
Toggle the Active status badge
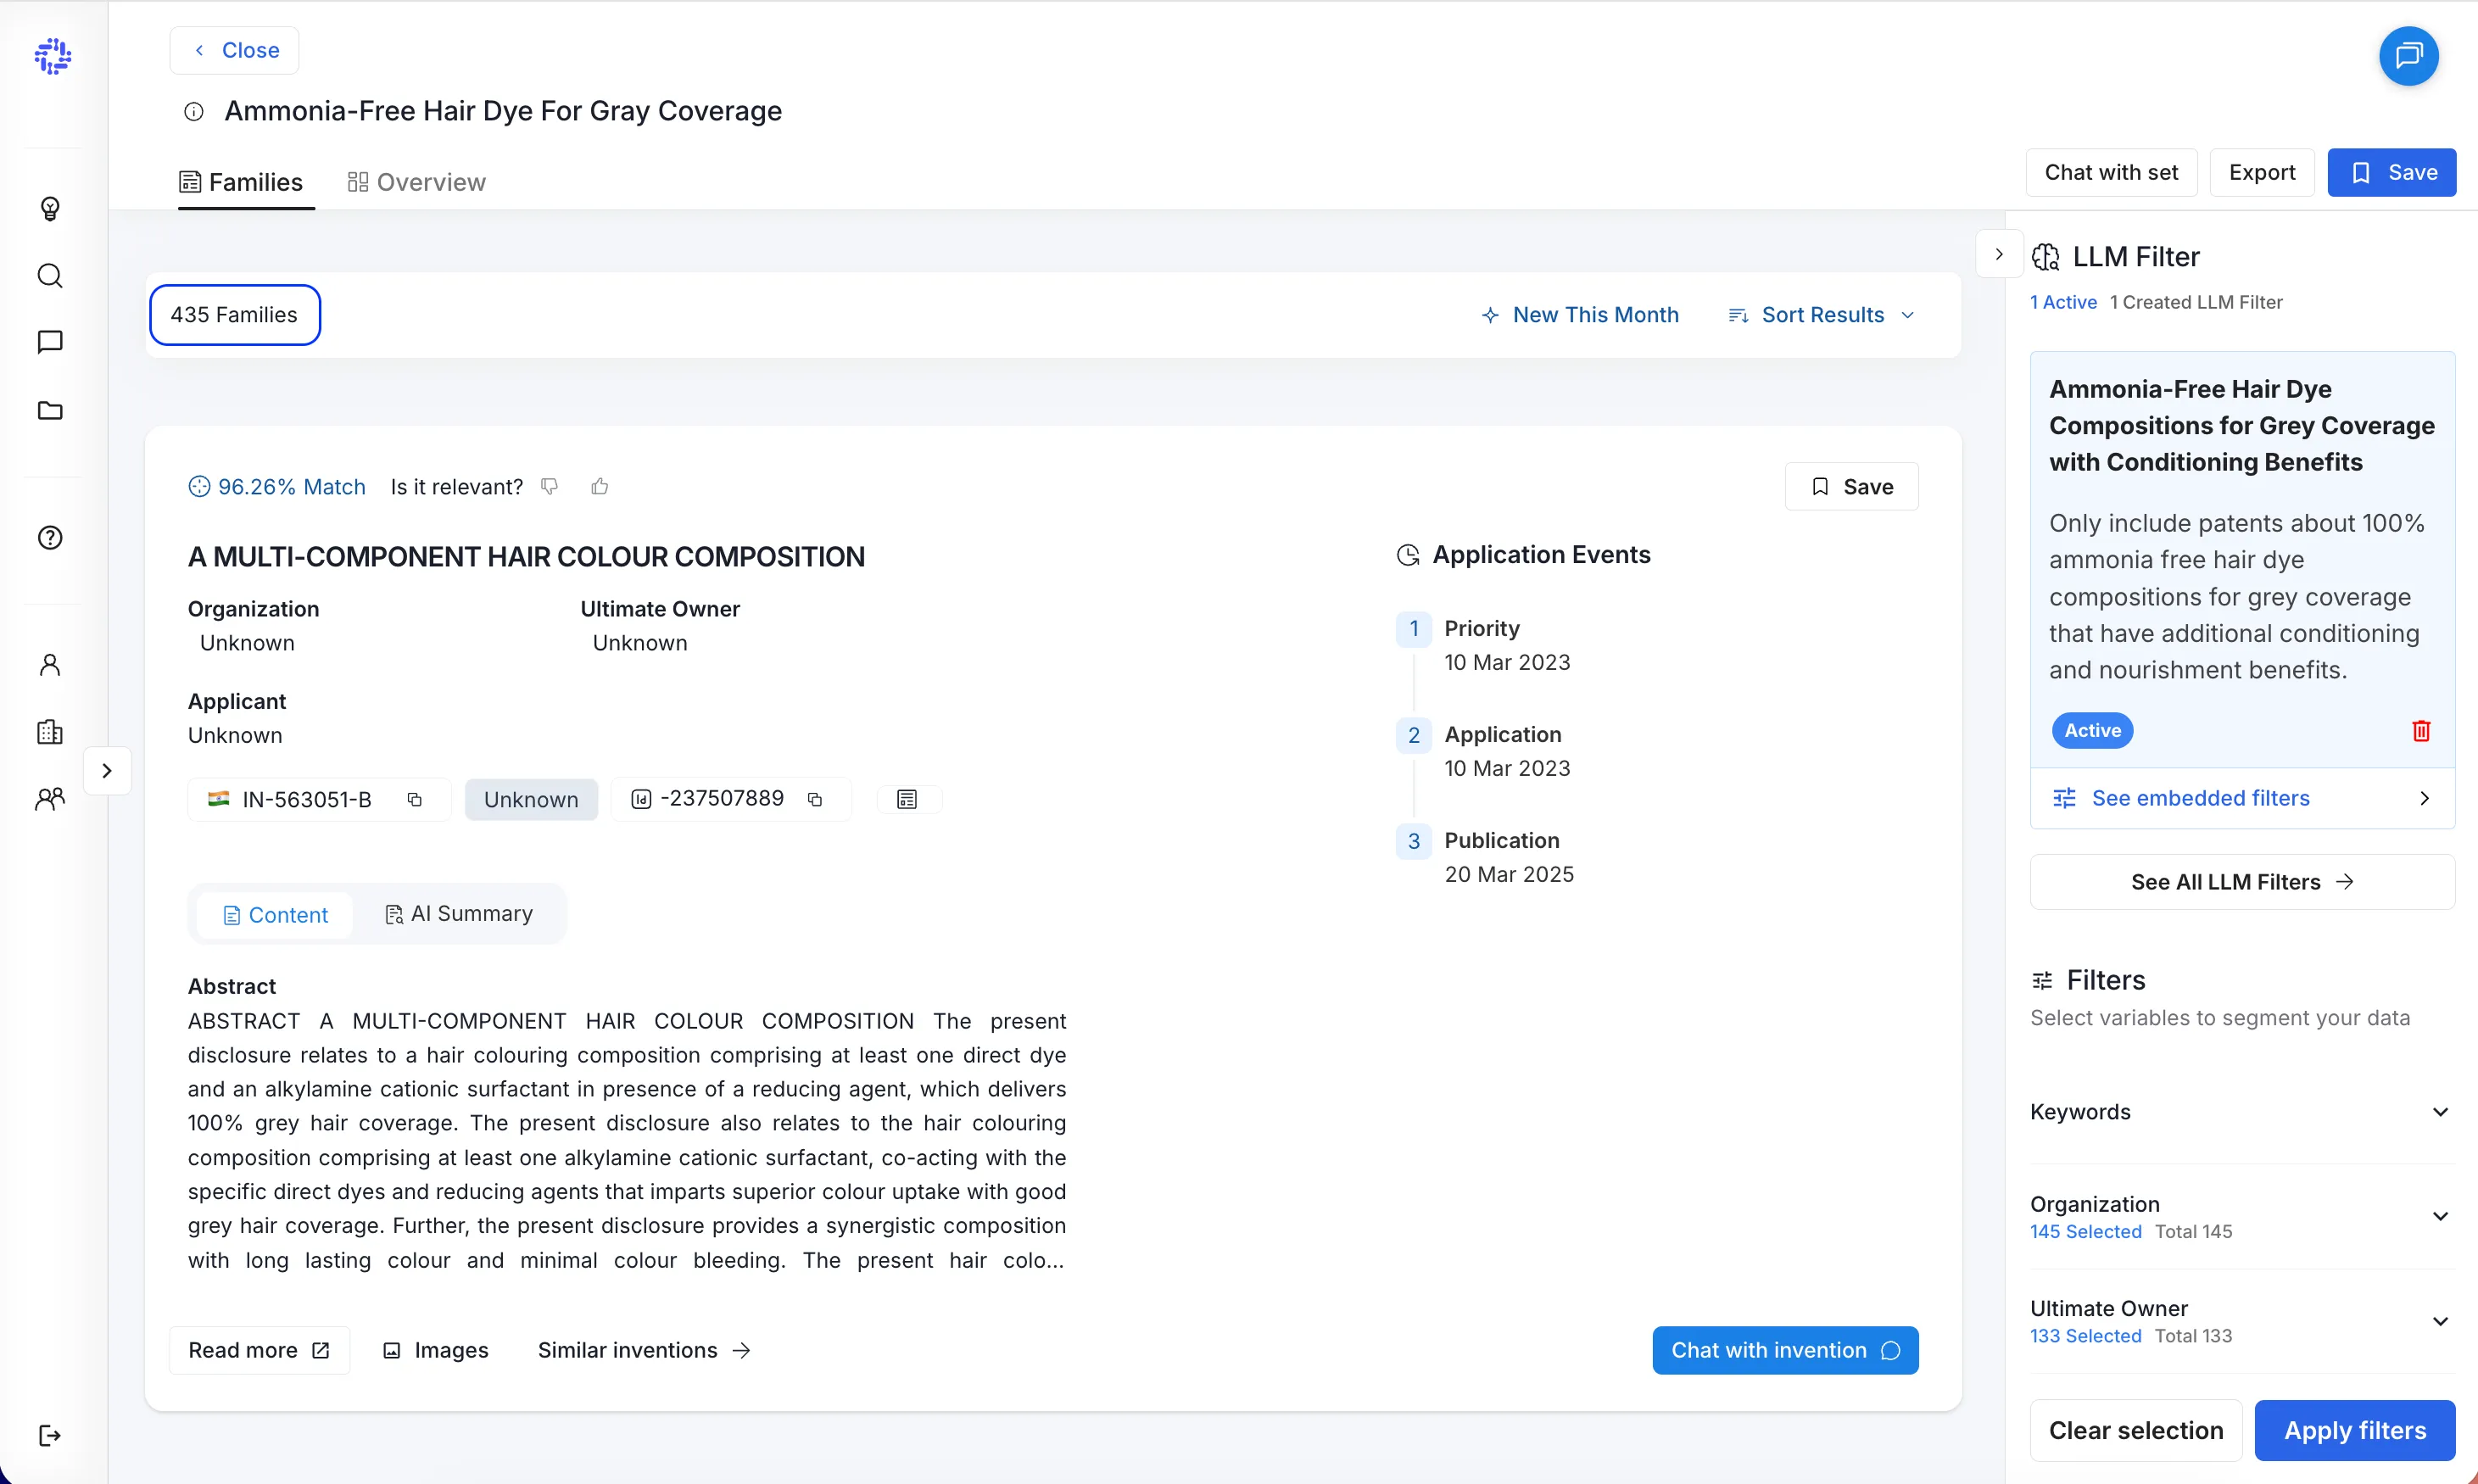click(2092, 731)
